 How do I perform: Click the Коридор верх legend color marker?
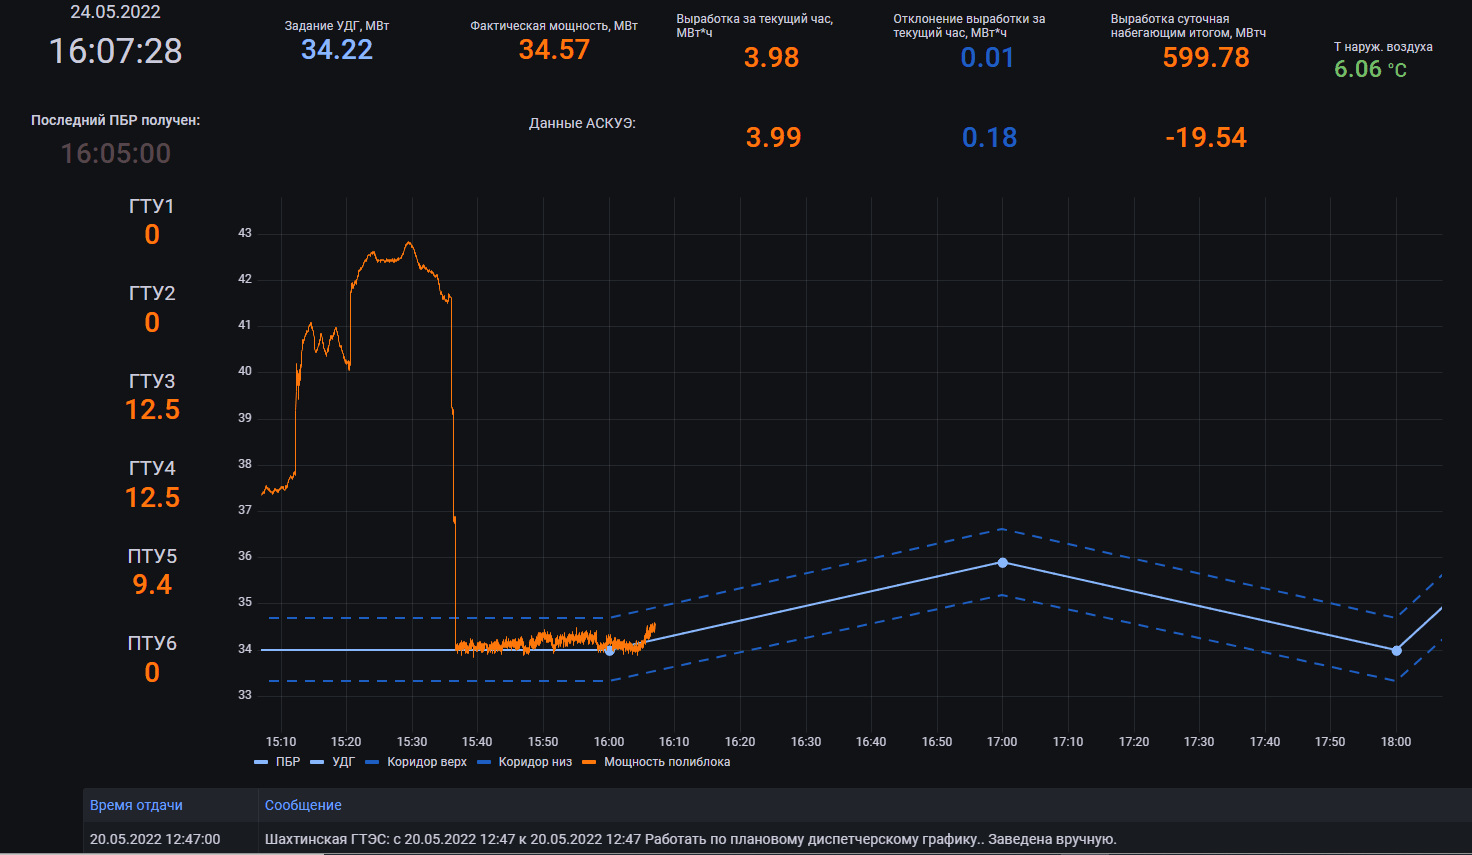pyautogui.click(x=372, y=762)
